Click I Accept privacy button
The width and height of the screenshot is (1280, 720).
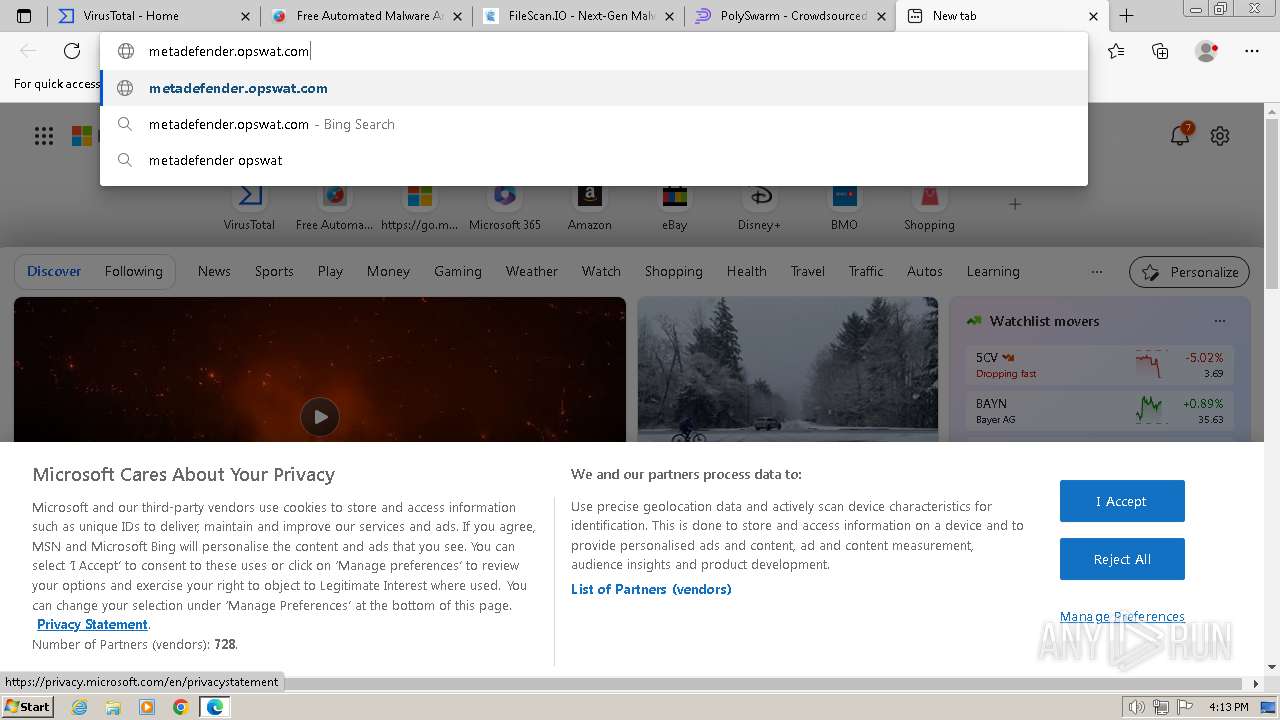click(1122, 501)
